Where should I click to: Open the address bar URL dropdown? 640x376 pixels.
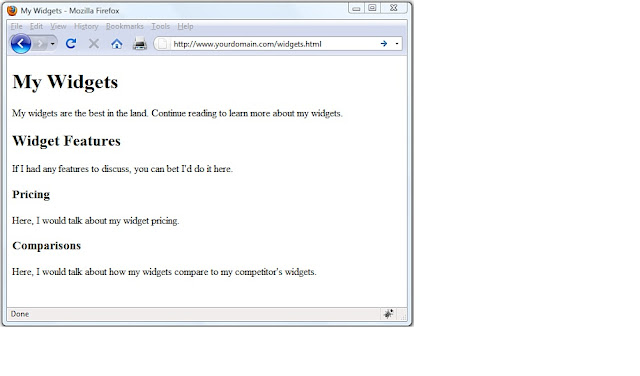pos(397,44)
